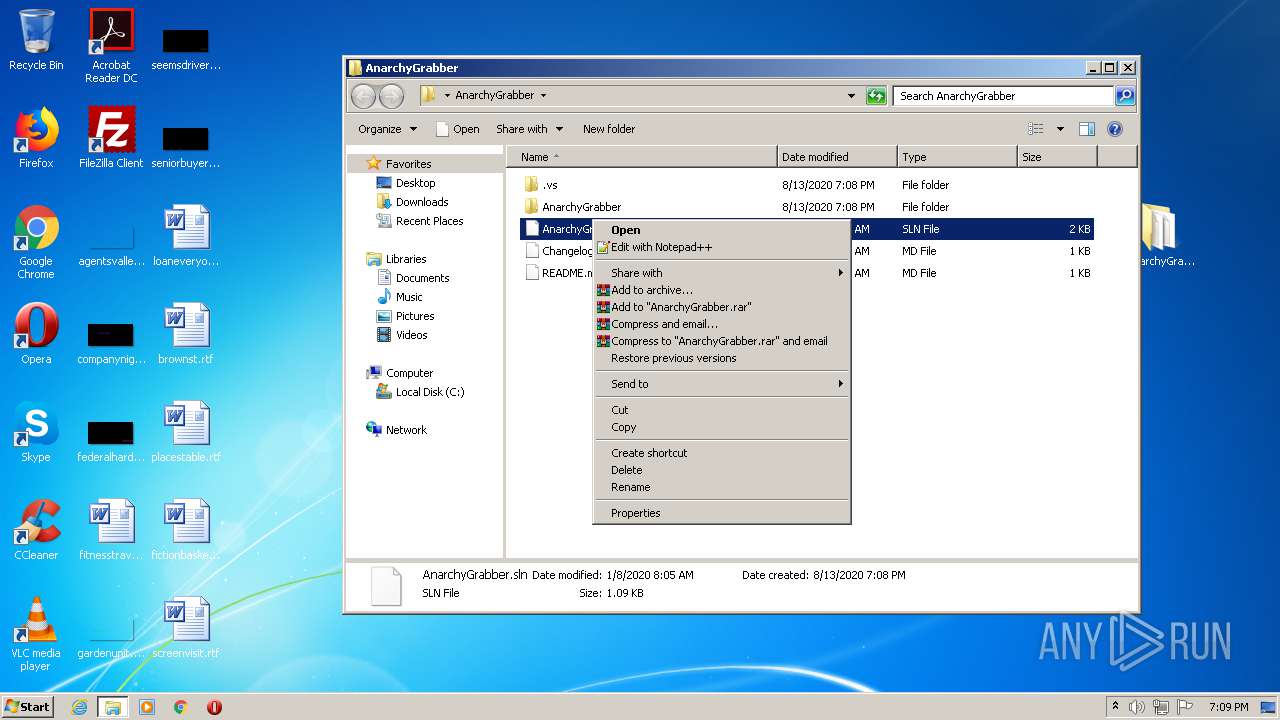This screenshot has width=1280, height=720.
Task: Open Local Disk (C:) in sidebar
Action: point(420,392)
